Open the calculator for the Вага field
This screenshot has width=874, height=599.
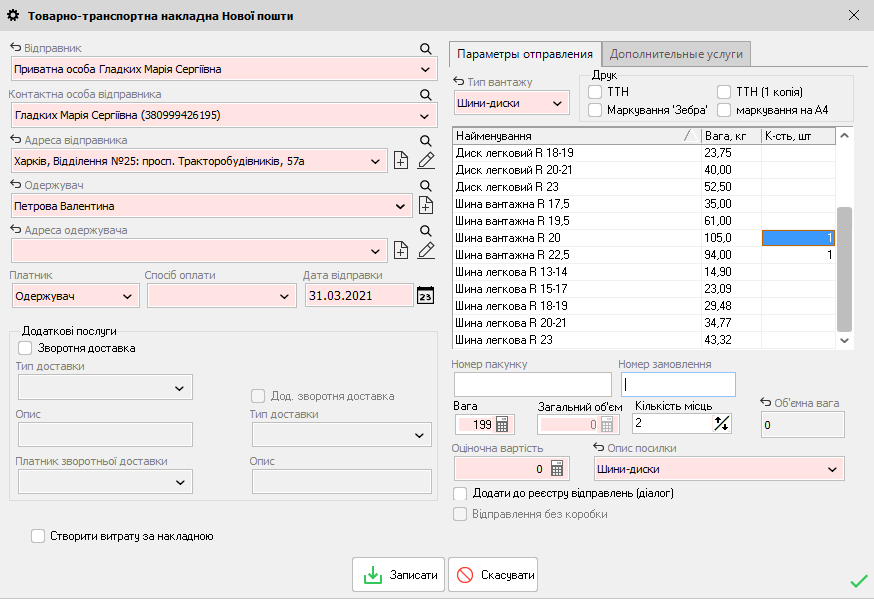tap(502, 424)
